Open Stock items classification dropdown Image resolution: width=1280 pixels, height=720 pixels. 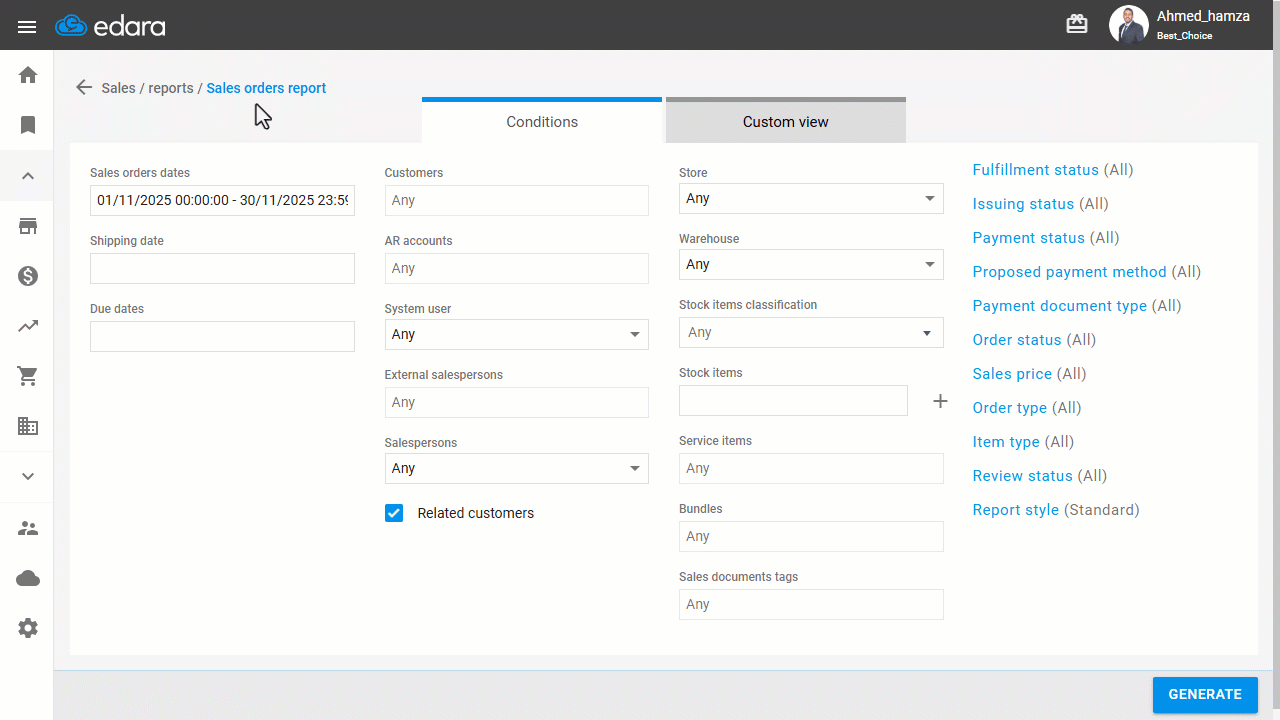click(x=811, y=332)
